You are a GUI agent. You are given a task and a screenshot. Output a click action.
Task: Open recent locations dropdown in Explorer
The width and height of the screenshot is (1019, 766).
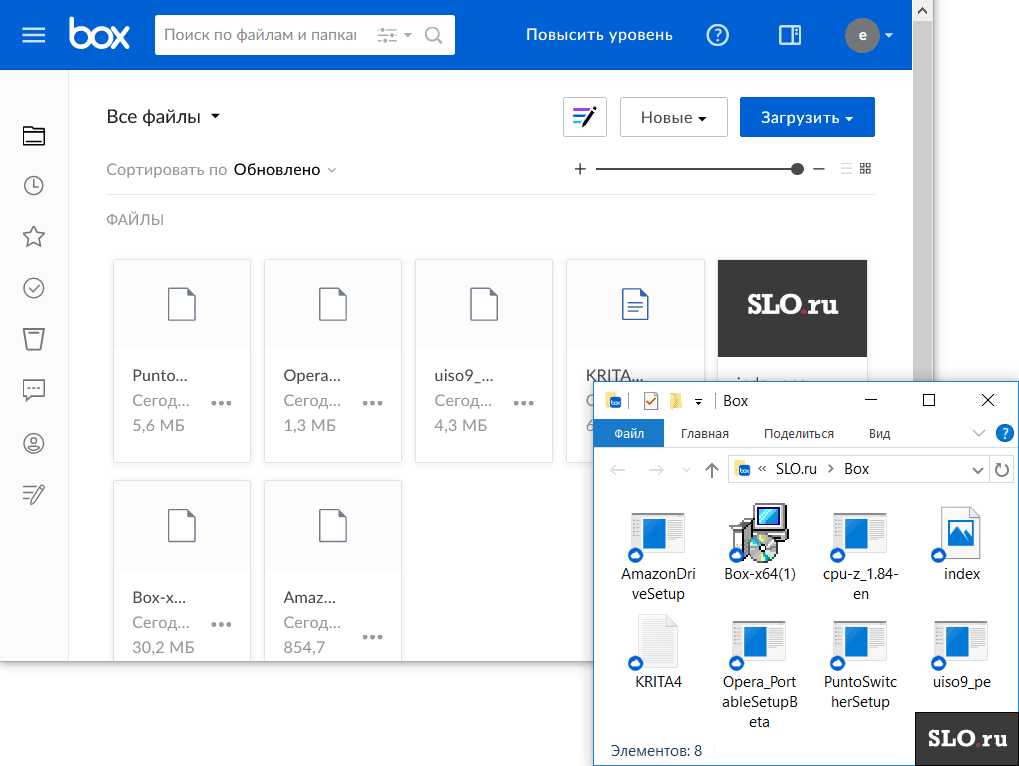[x=686, y=470]
